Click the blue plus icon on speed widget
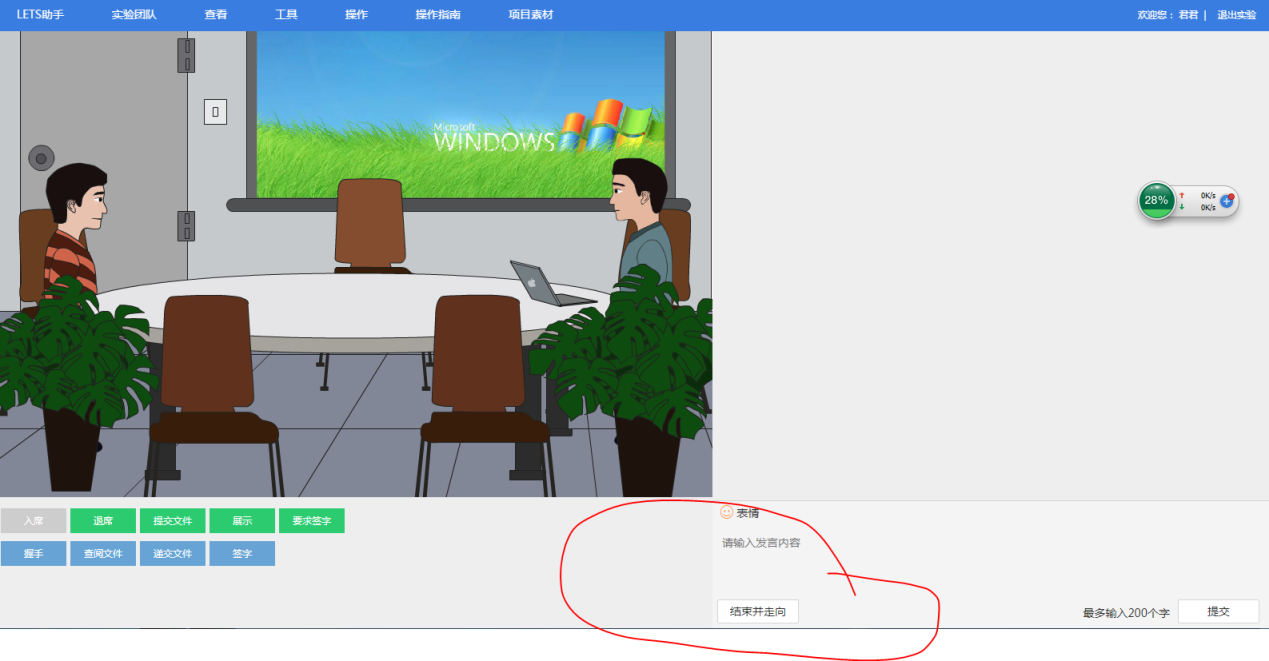 (1227, 201)
